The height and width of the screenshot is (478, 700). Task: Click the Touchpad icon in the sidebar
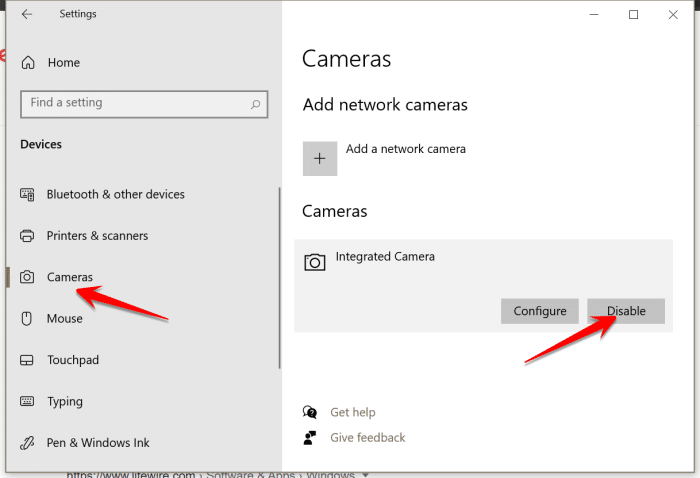click(27, 360)
